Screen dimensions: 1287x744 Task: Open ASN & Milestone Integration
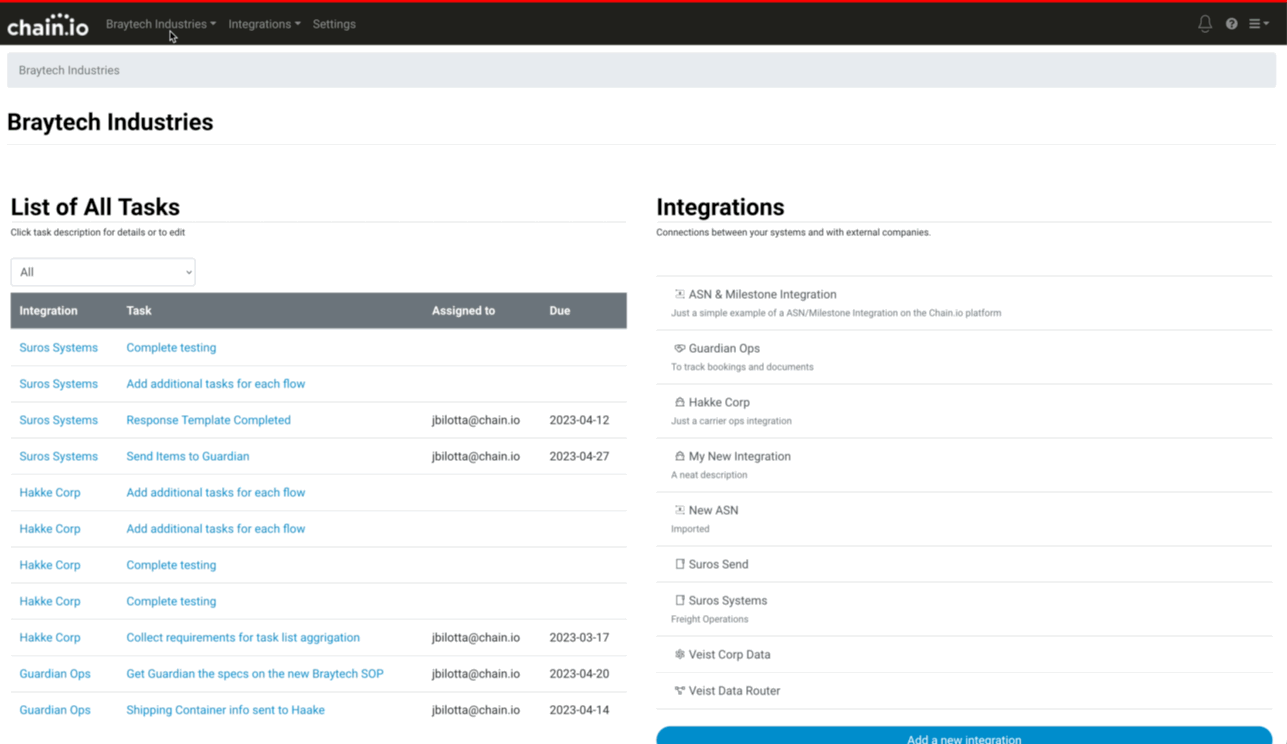pyautogui.click(x=762, y=294)
